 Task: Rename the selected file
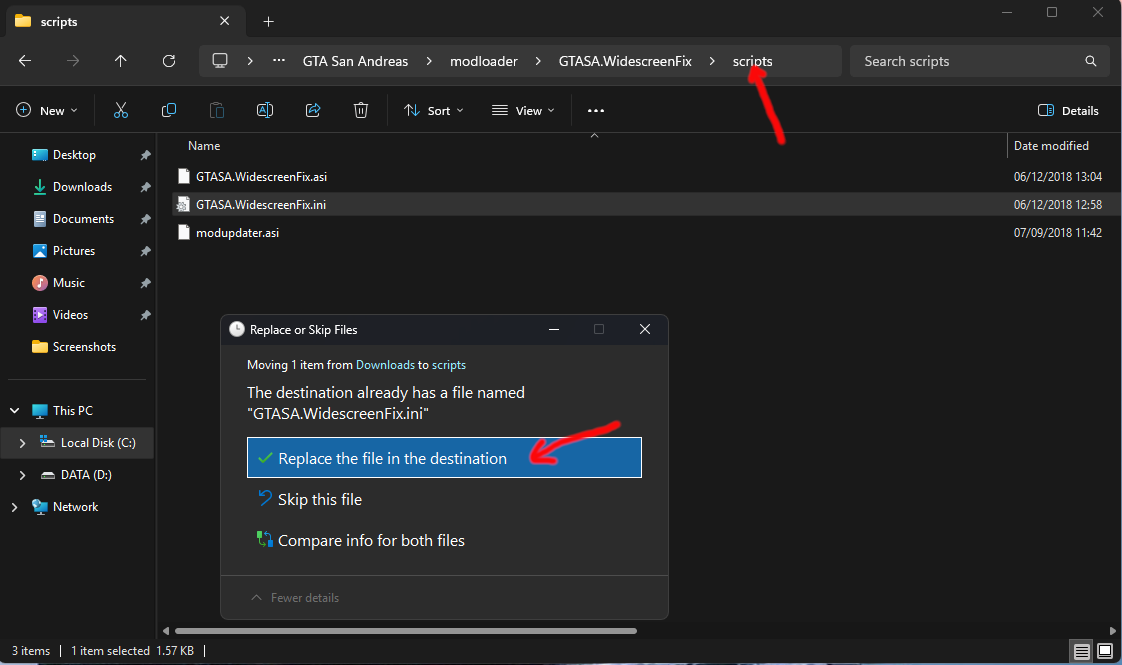tap(265, 110)
